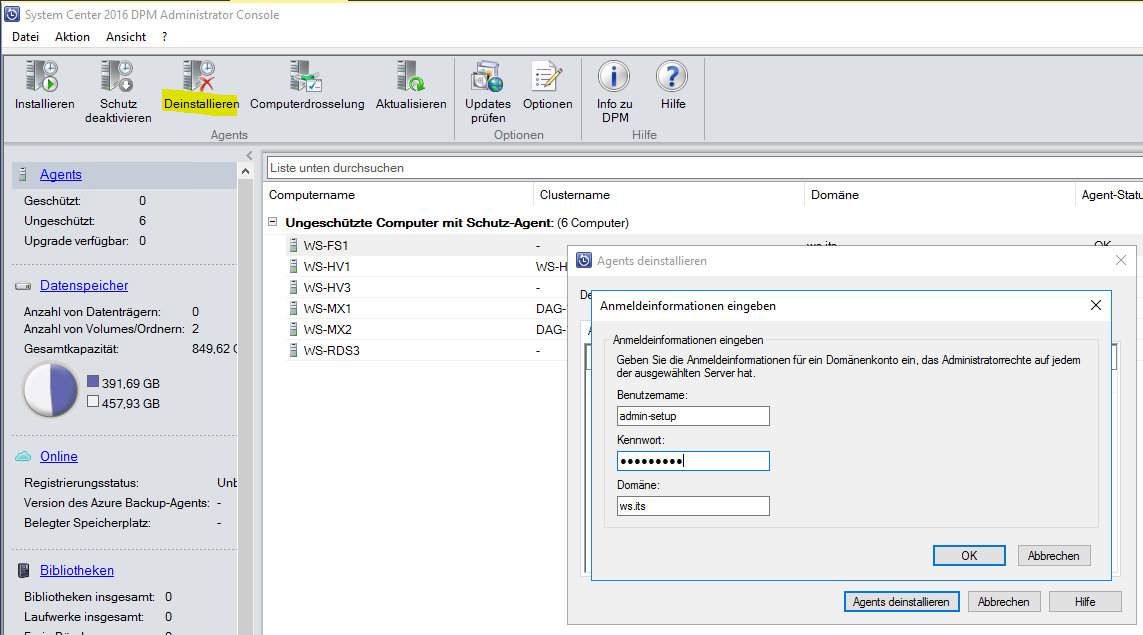Screen dimensions: 1143x635
Task: Select the WS-RDS3 computer name
Action: [x=332, y=351]
